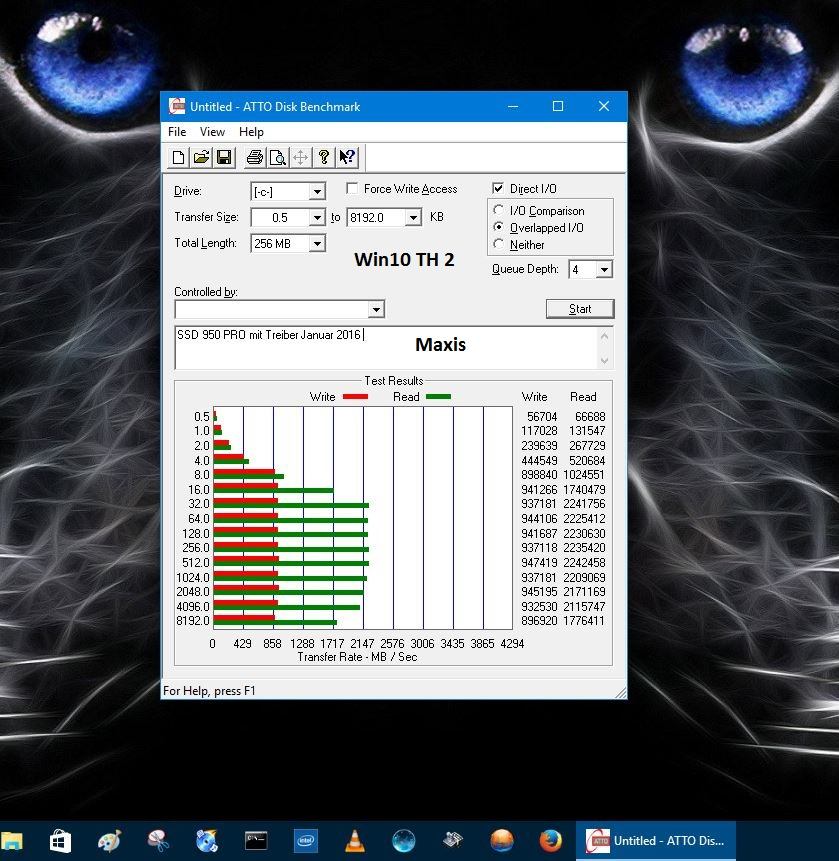Viewport: 839px width, 861px height.
Task: Click the read value 1776411
Action: point(584,620)
